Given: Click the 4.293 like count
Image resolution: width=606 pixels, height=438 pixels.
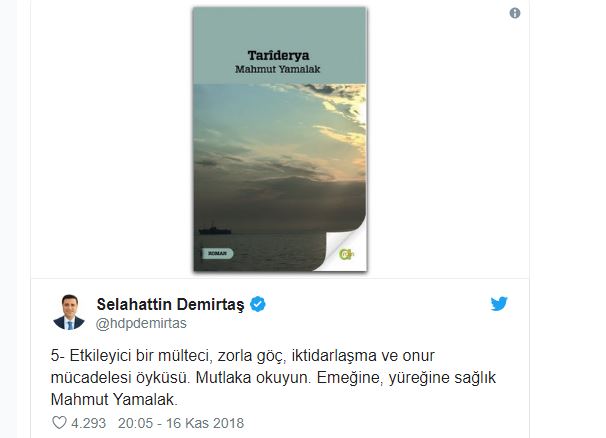Looking at the screenshot, I should [x=89, y=423].
